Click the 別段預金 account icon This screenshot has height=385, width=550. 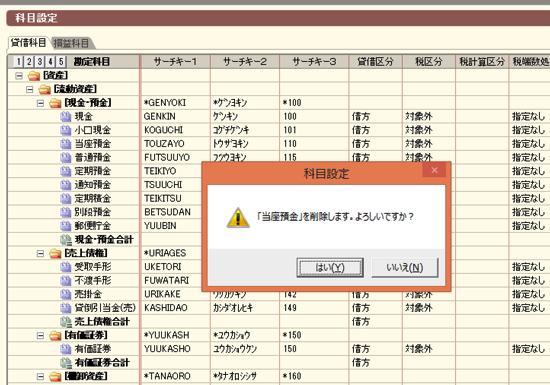point(66,212)
